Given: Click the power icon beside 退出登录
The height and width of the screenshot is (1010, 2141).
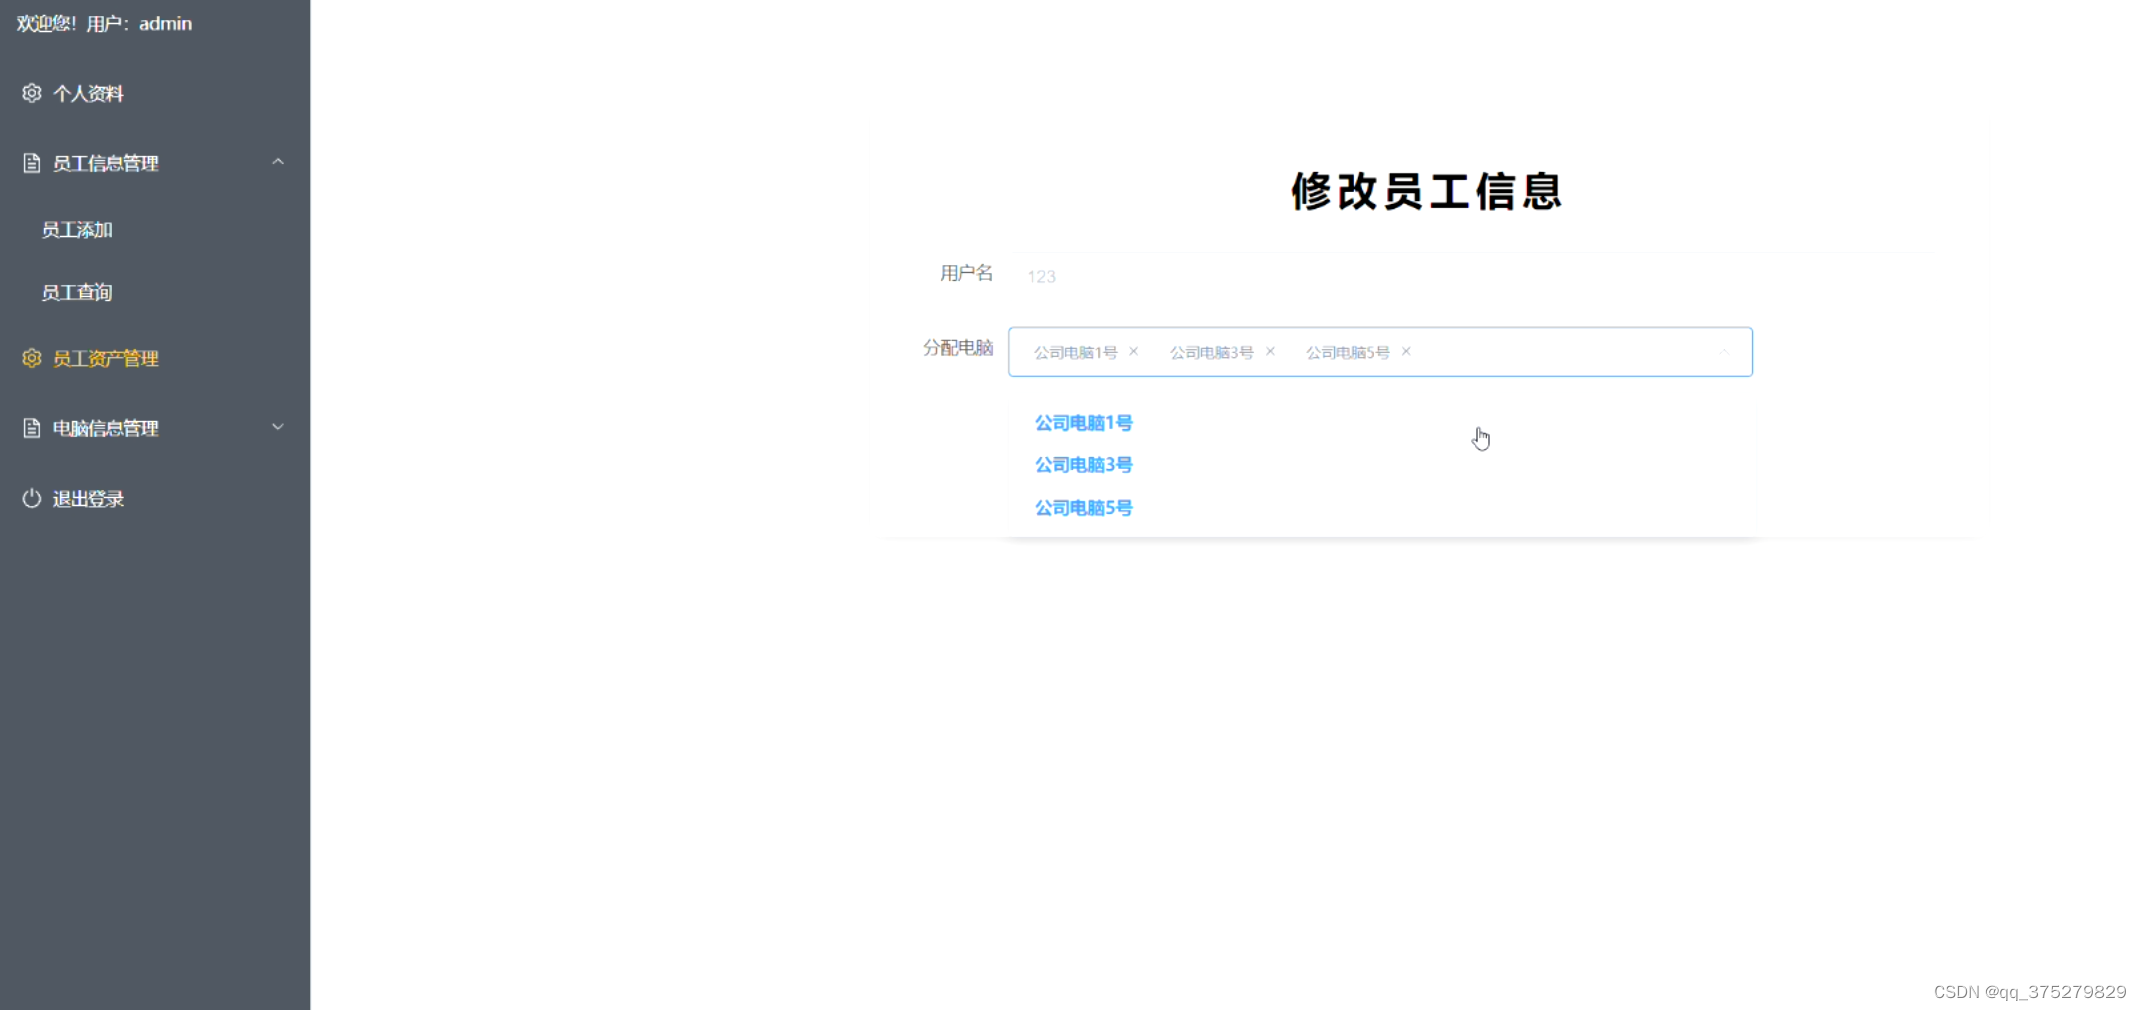Looking at the screenshot, I should (32, 498).
